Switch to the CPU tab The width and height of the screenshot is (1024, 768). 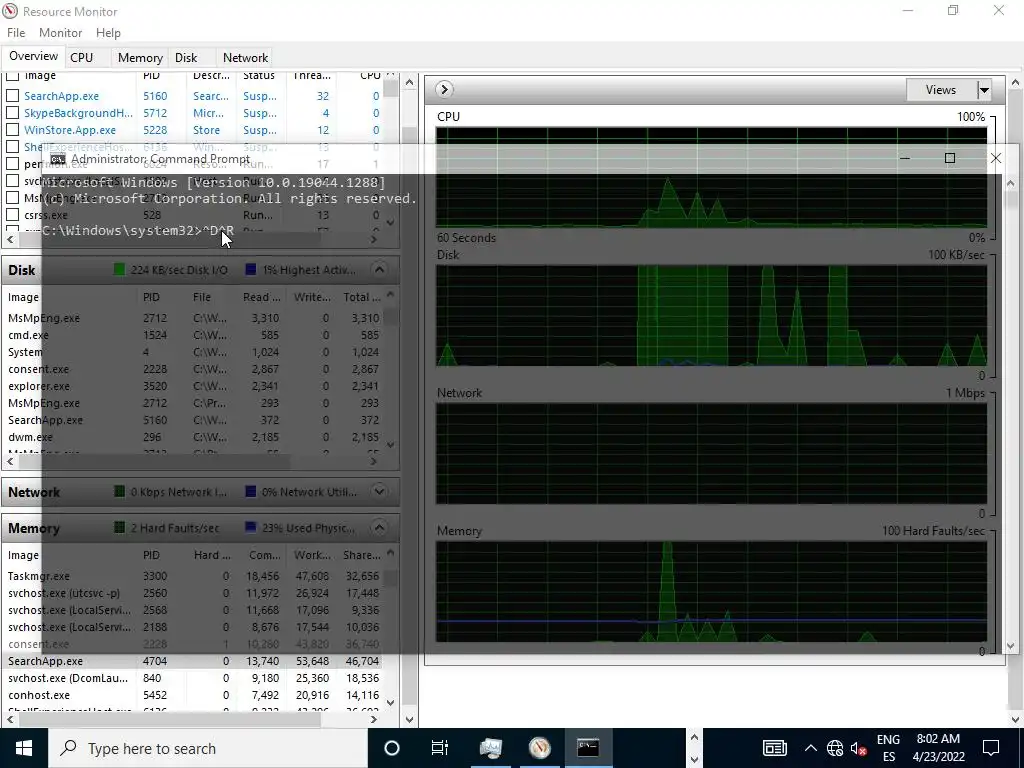coord(82,57)
